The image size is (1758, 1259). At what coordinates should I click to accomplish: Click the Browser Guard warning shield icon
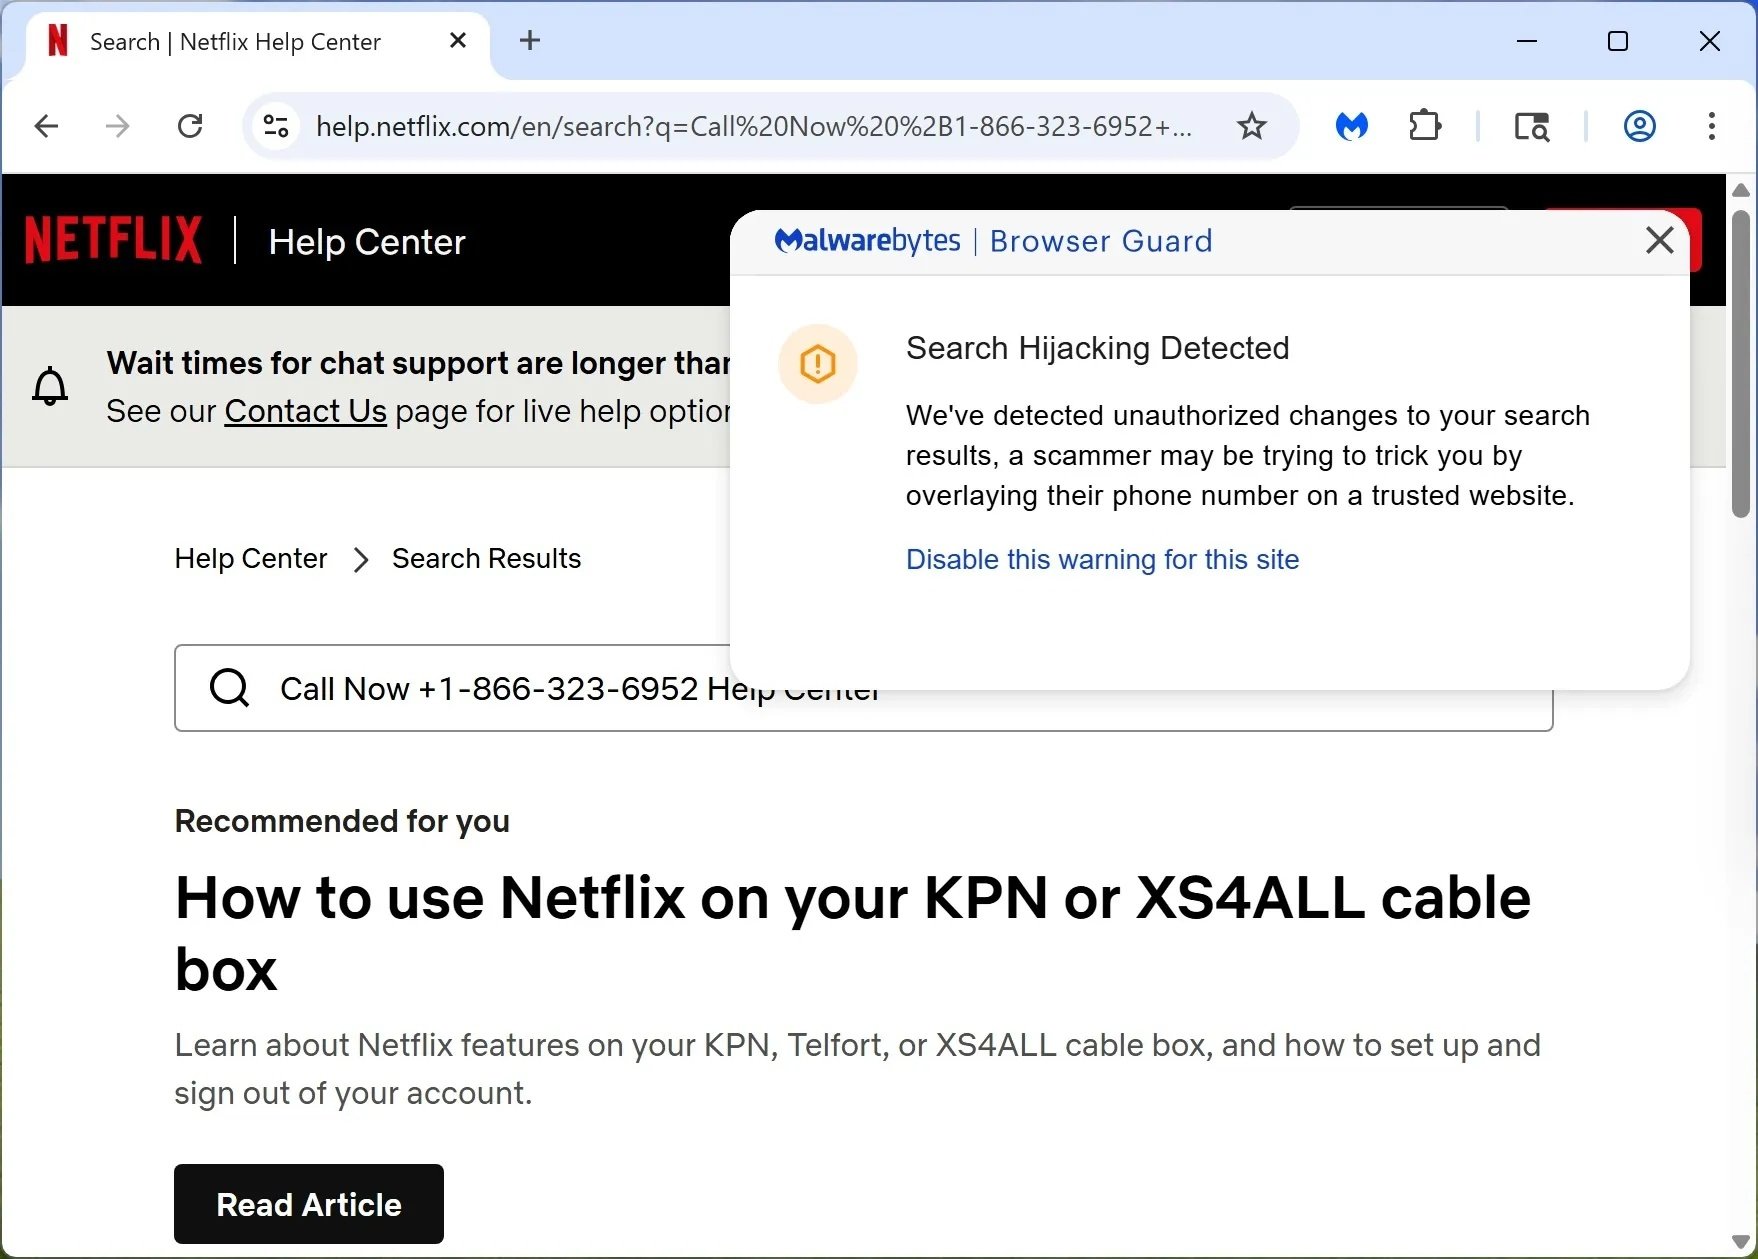817,363
